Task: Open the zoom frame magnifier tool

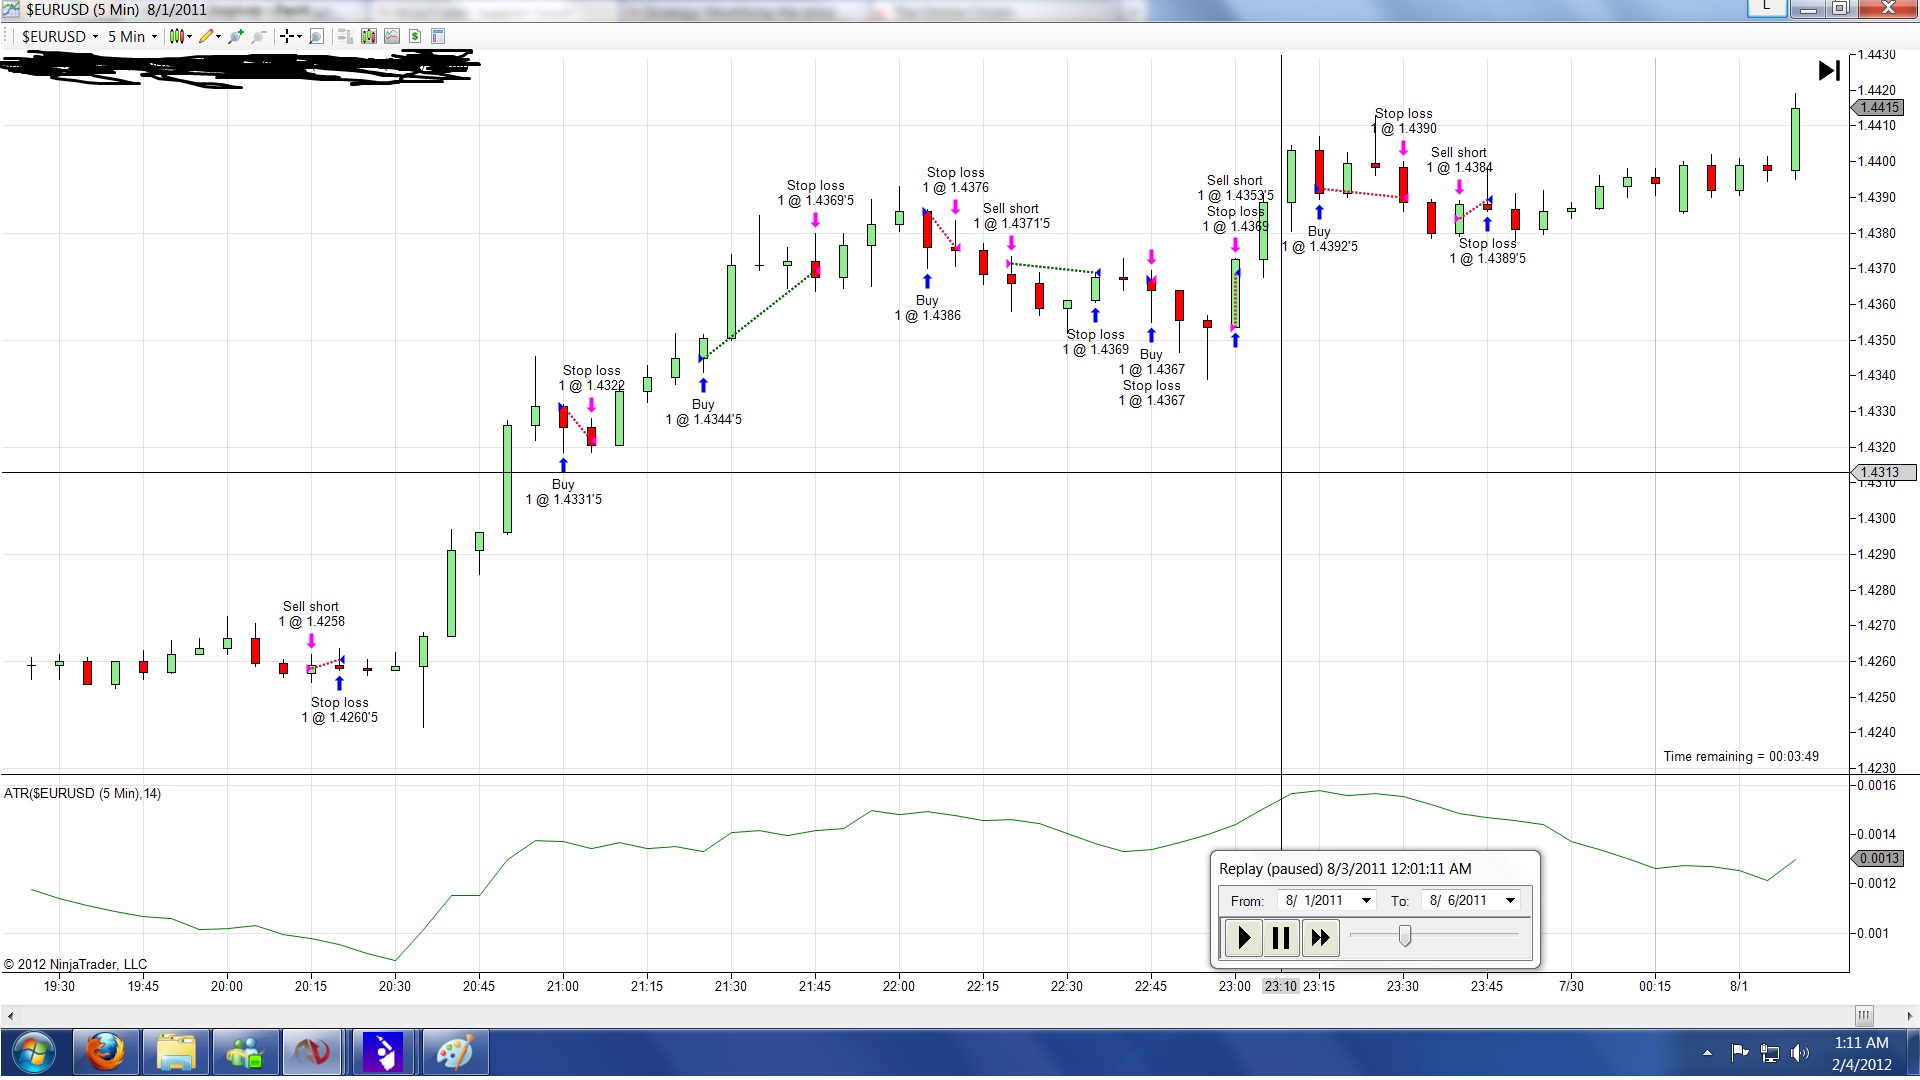Action: coord(316,36)
